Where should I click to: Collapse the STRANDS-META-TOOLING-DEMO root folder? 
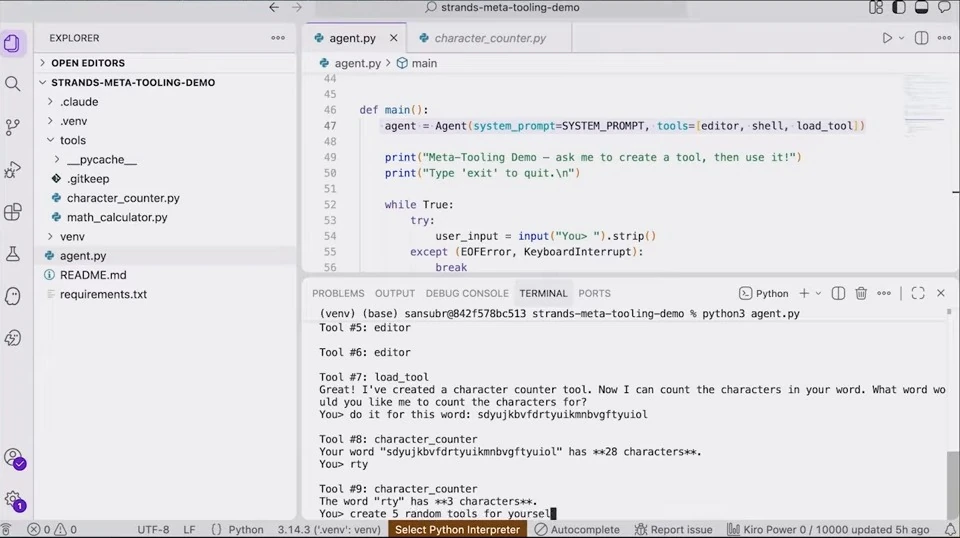tap(133, 83)
